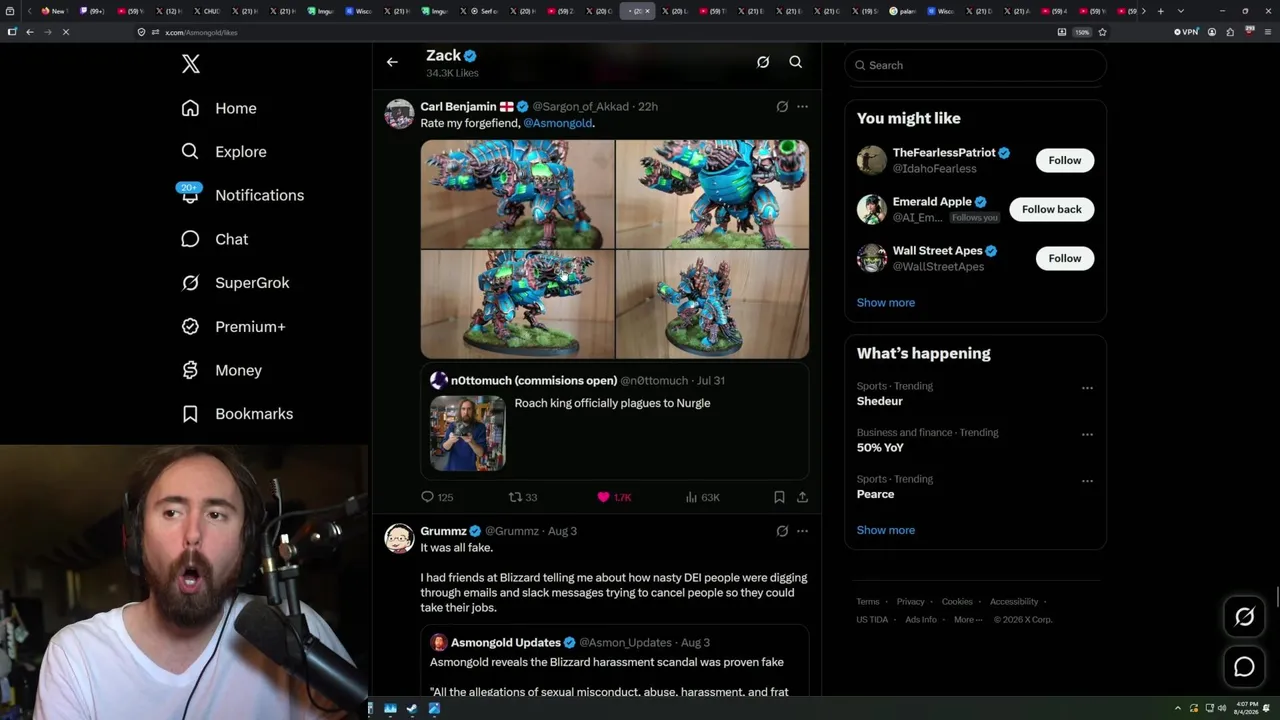
Task: Open the @Asmongold mention link
Action: click(558, 123)
